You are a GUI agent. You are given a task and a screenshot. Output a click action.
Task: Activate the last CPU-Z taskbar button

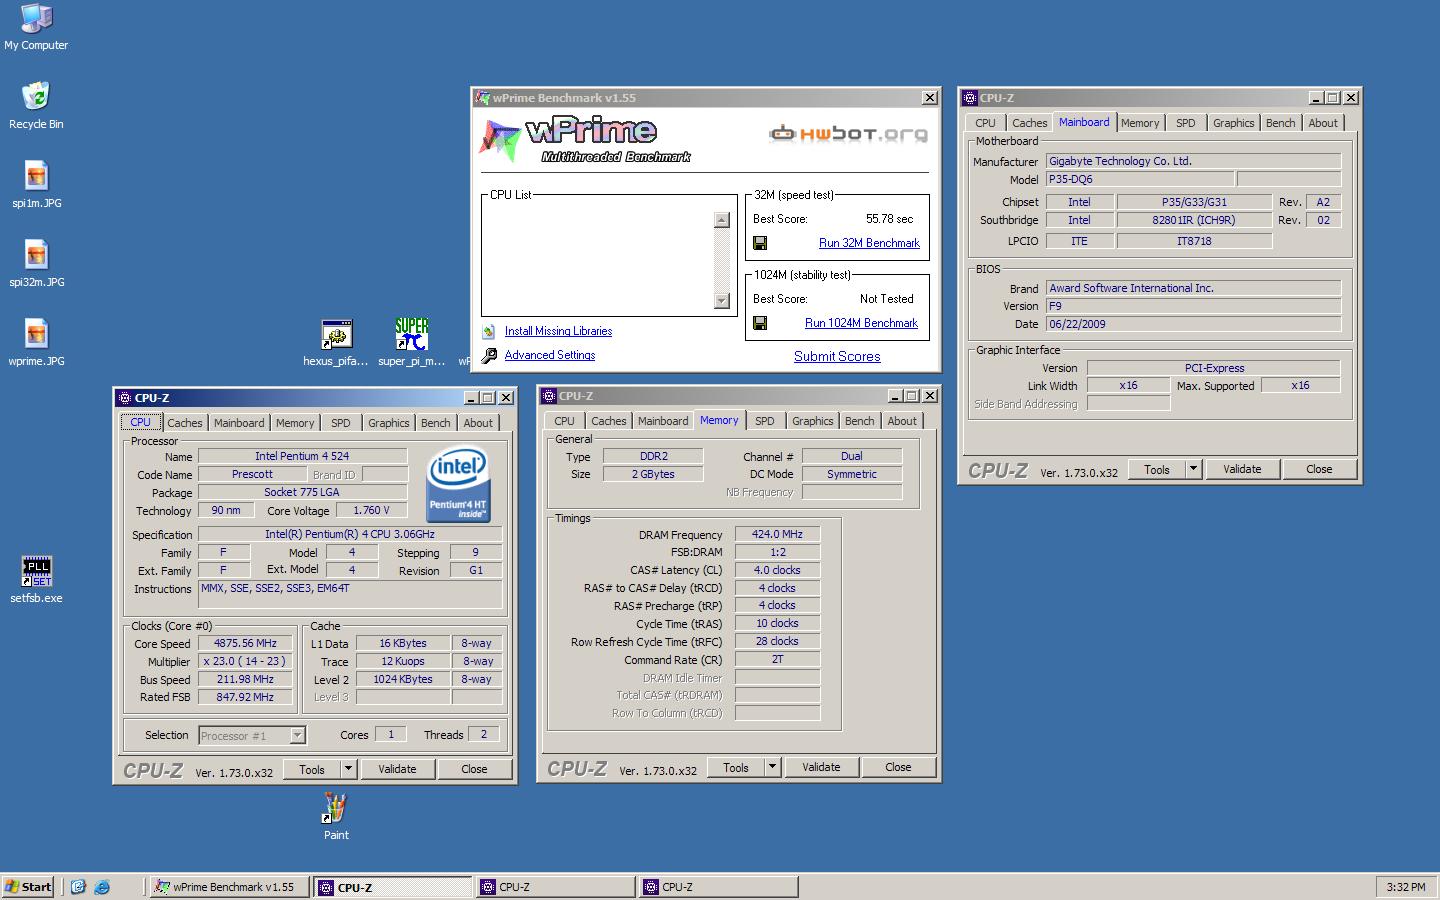coord(718,887)
